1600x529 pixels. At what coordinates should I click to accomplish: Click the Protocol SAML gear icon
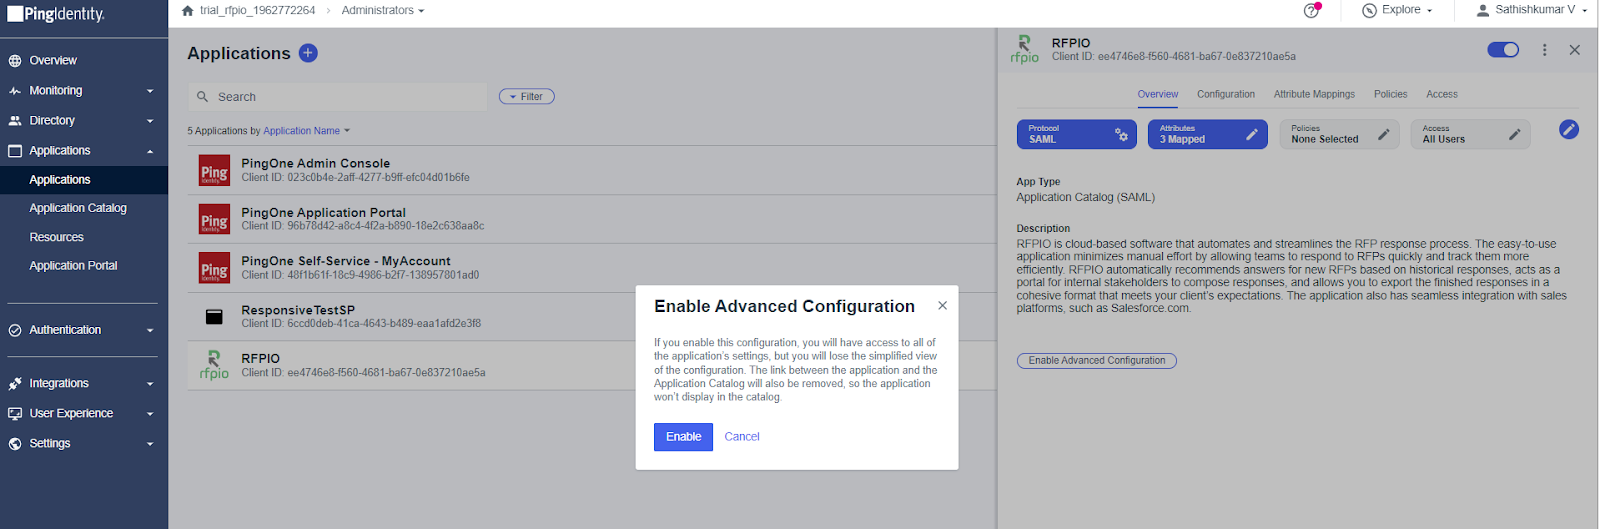click(x=1122, y=134)
